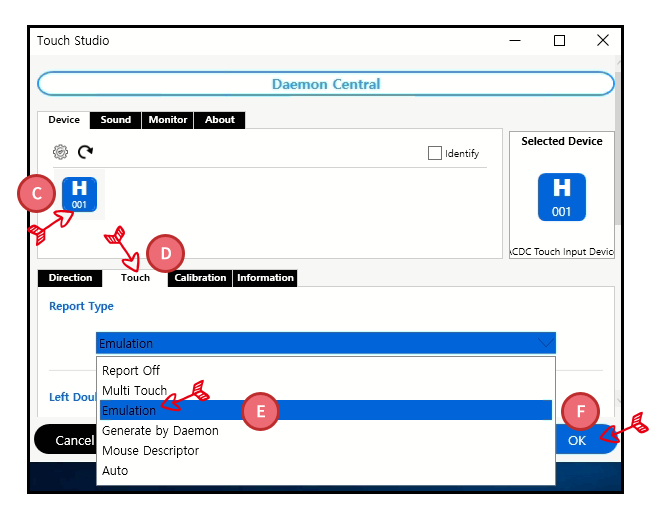Click the refresh devices arrow icon
The image size is (654, 512).
point(86,152)
